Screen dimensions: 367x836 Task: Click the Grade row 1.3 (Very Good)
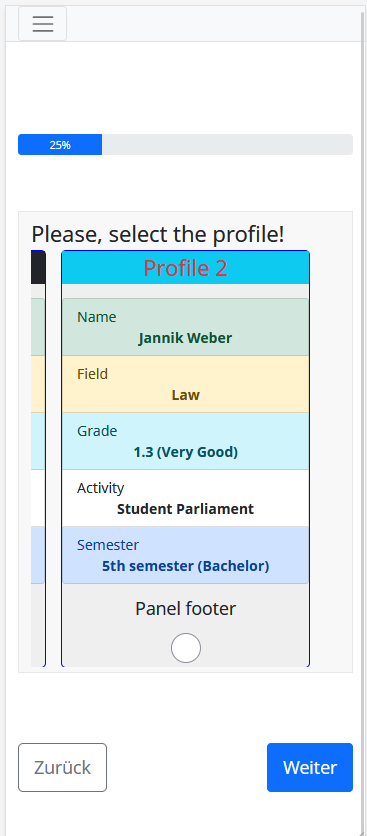click(x=186, y=441)
